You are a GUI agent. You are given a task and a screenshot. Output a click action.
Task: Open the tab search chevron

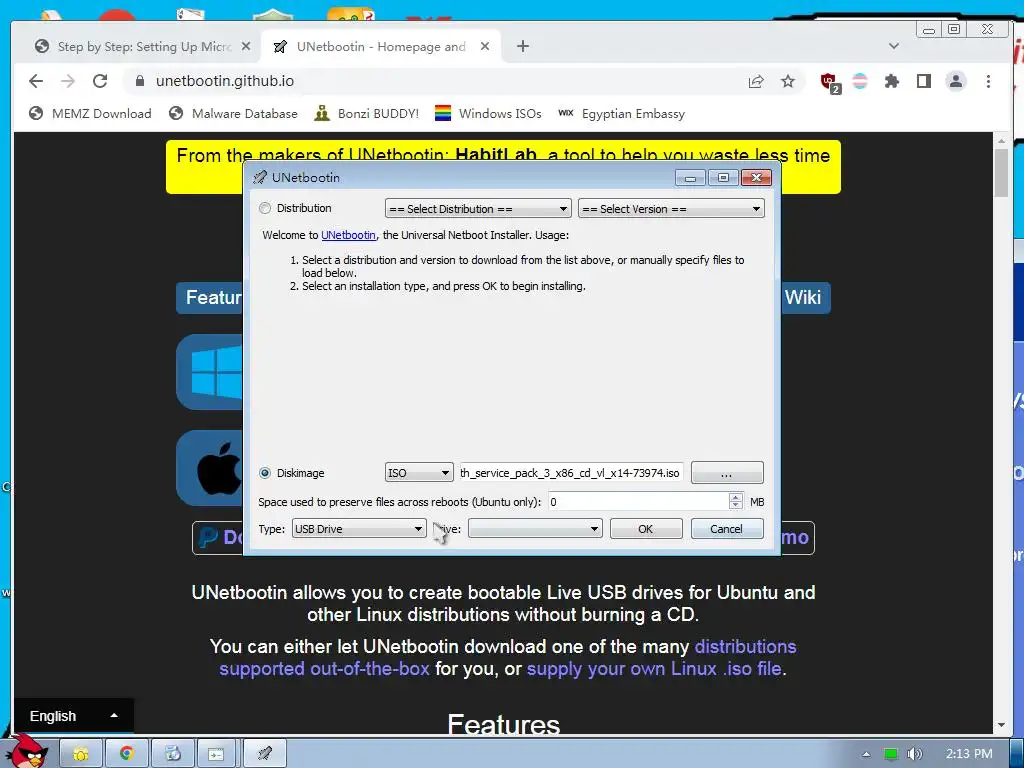tap(894, 46)
